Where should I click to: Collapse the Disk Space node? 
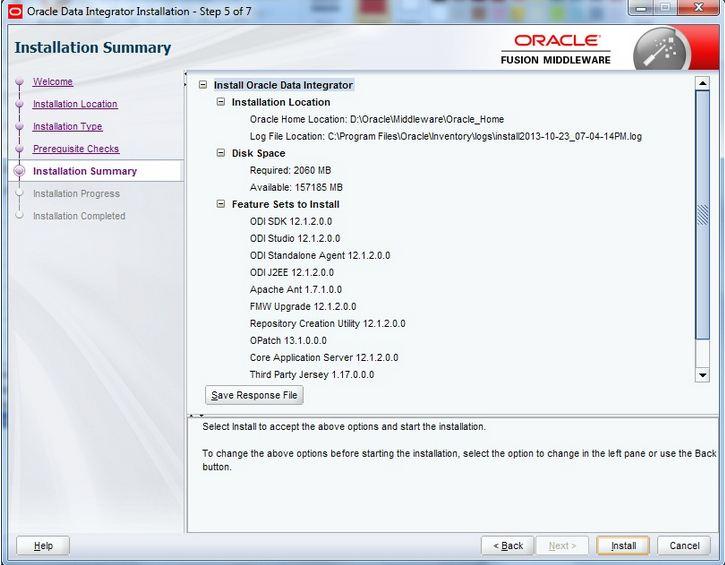221,153
